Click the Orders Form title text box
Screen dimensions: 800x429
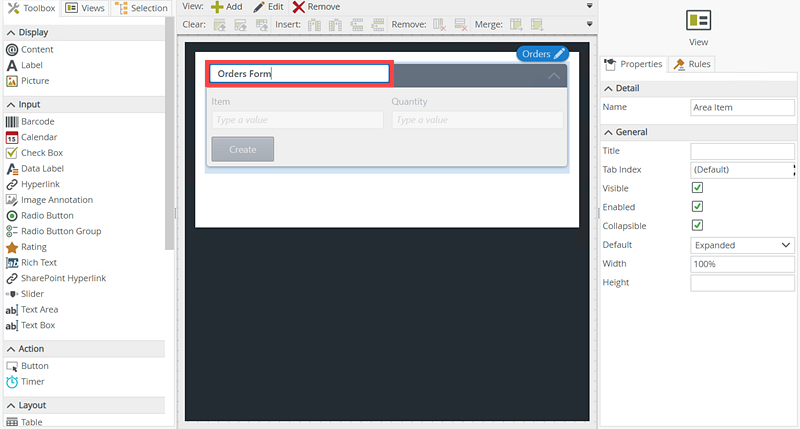pyautogui.click(x=299, y=74)
